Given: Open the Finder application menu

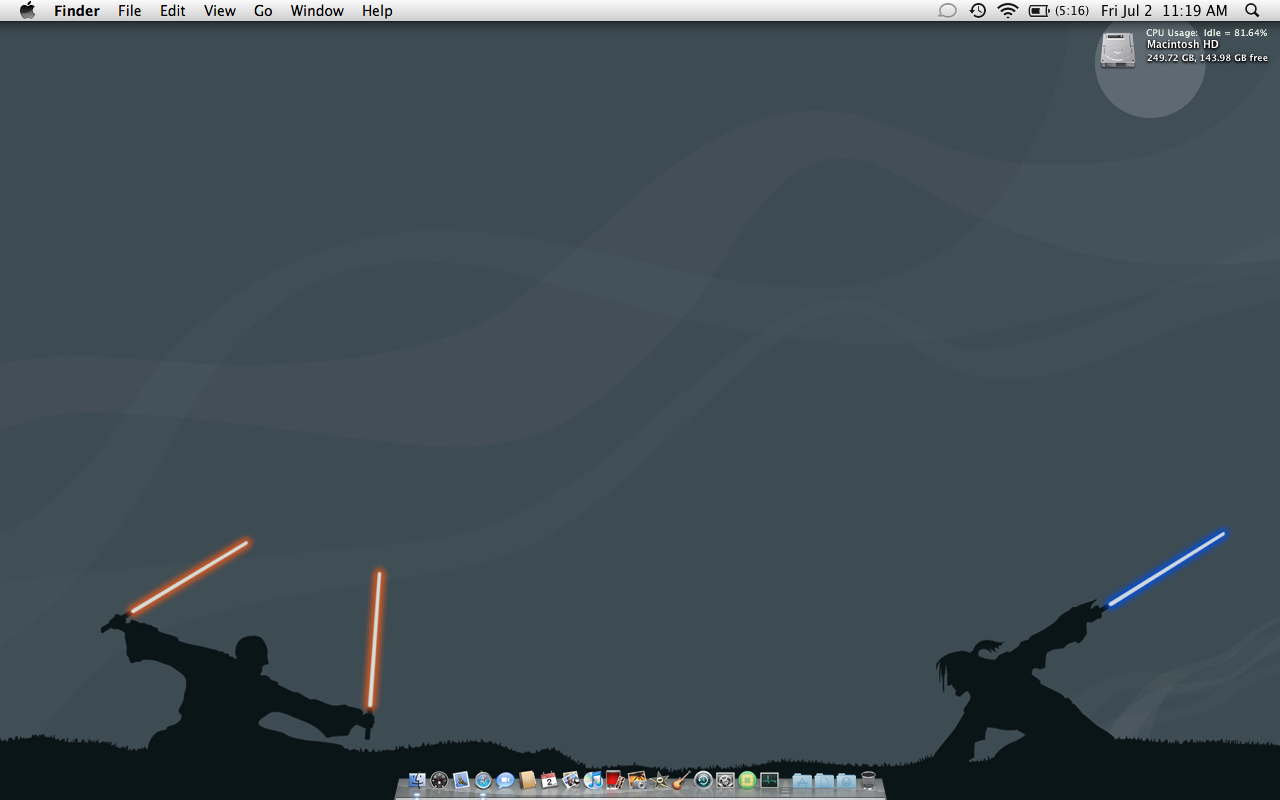Looking at the screenshot, I should (x=77, y=11).
